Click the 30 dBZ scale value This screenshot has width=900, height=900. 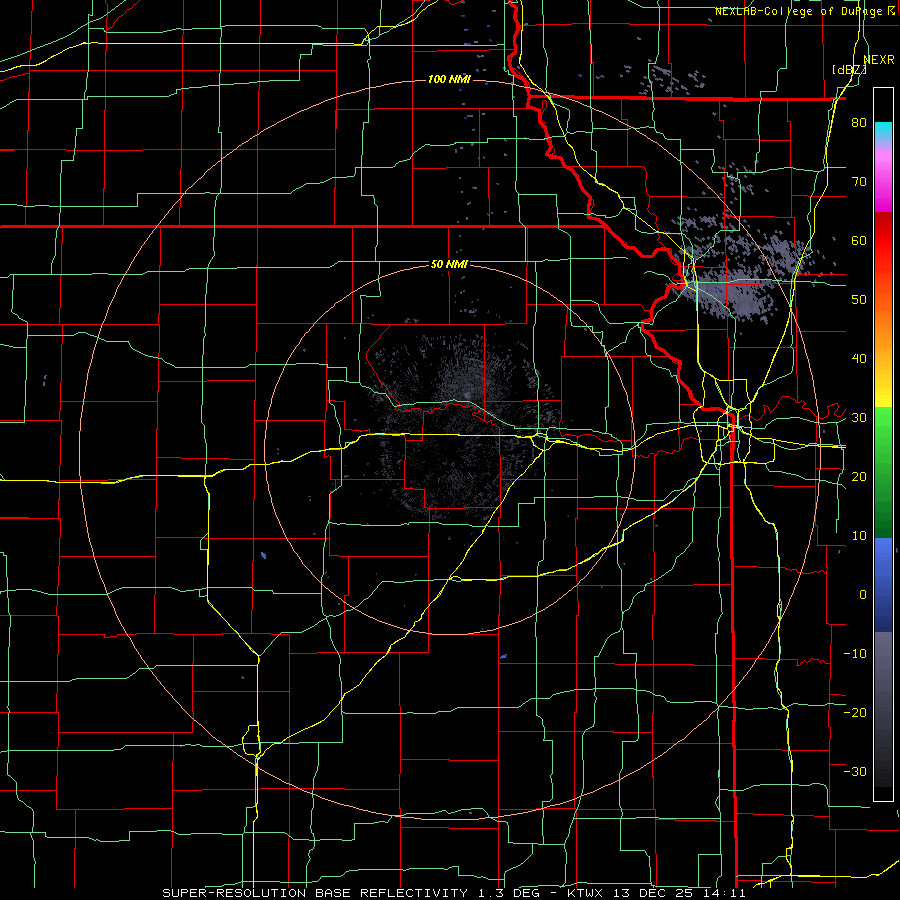[859, 418]
